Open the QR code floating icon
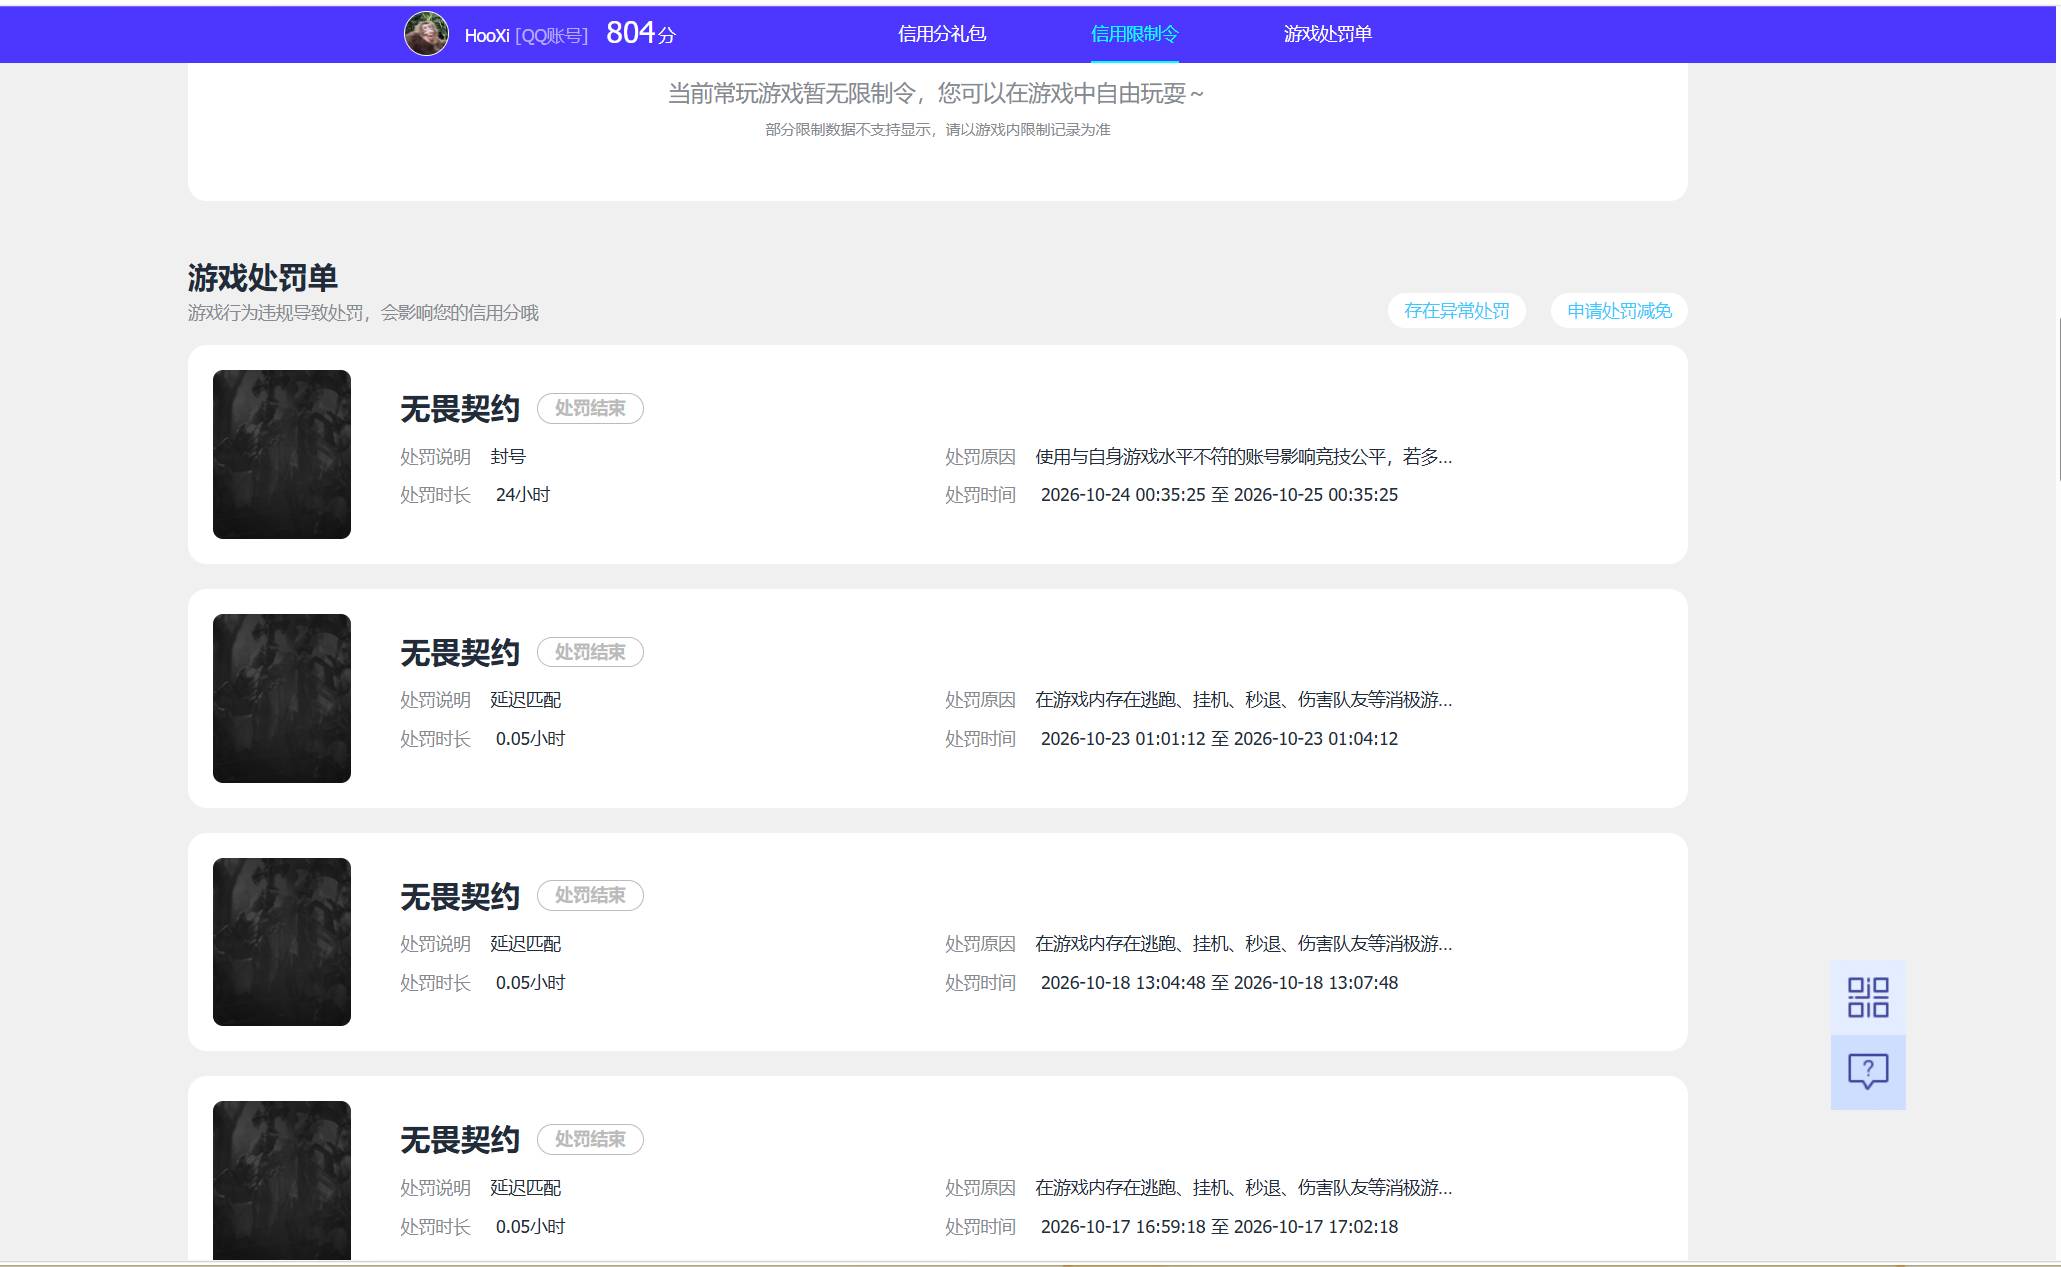The image size is (2061, 1267). click(x=1868, y=997)
